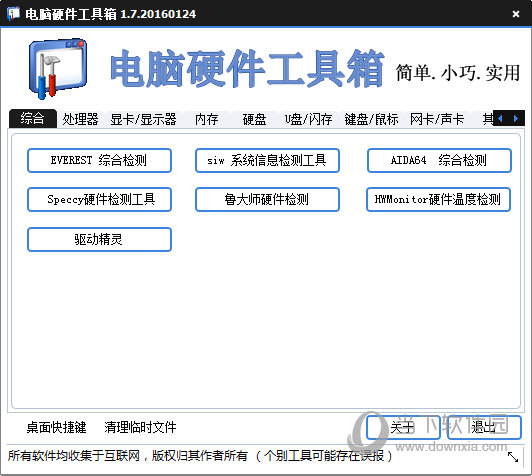Open HWMonitor硬件温度检测
Image resolution: width=532 pixels, height=476 pixels.
[x=438, y=199]
